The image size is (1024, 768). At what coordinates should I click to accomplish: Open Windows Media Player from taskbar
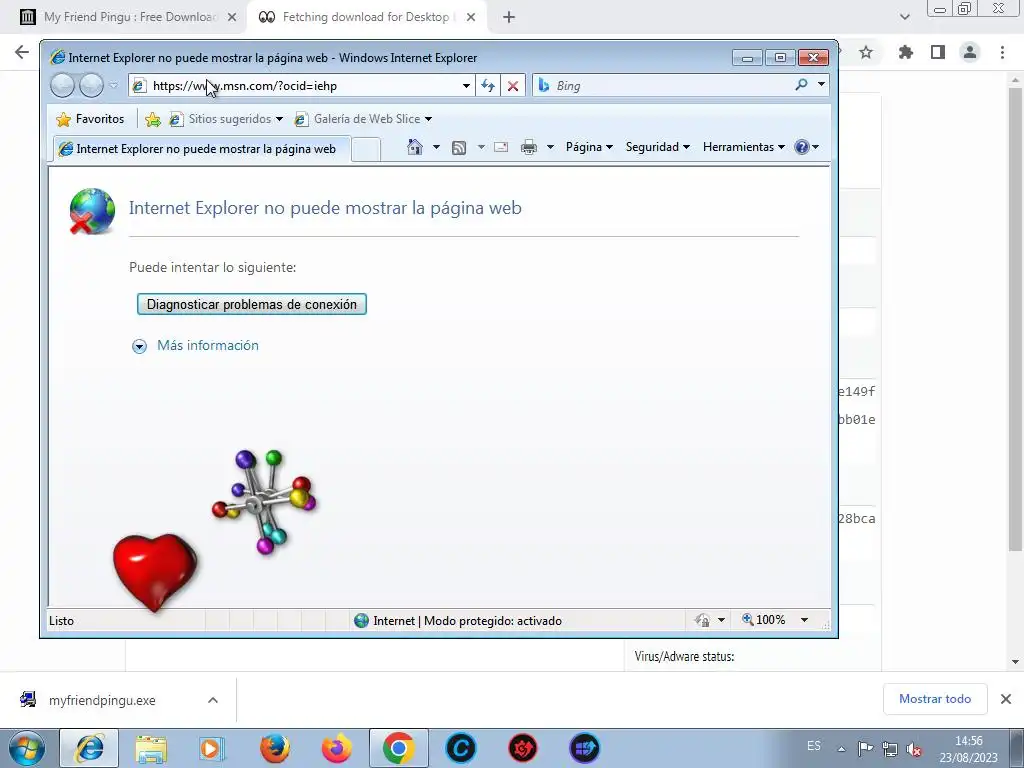(x=212, y=748)
